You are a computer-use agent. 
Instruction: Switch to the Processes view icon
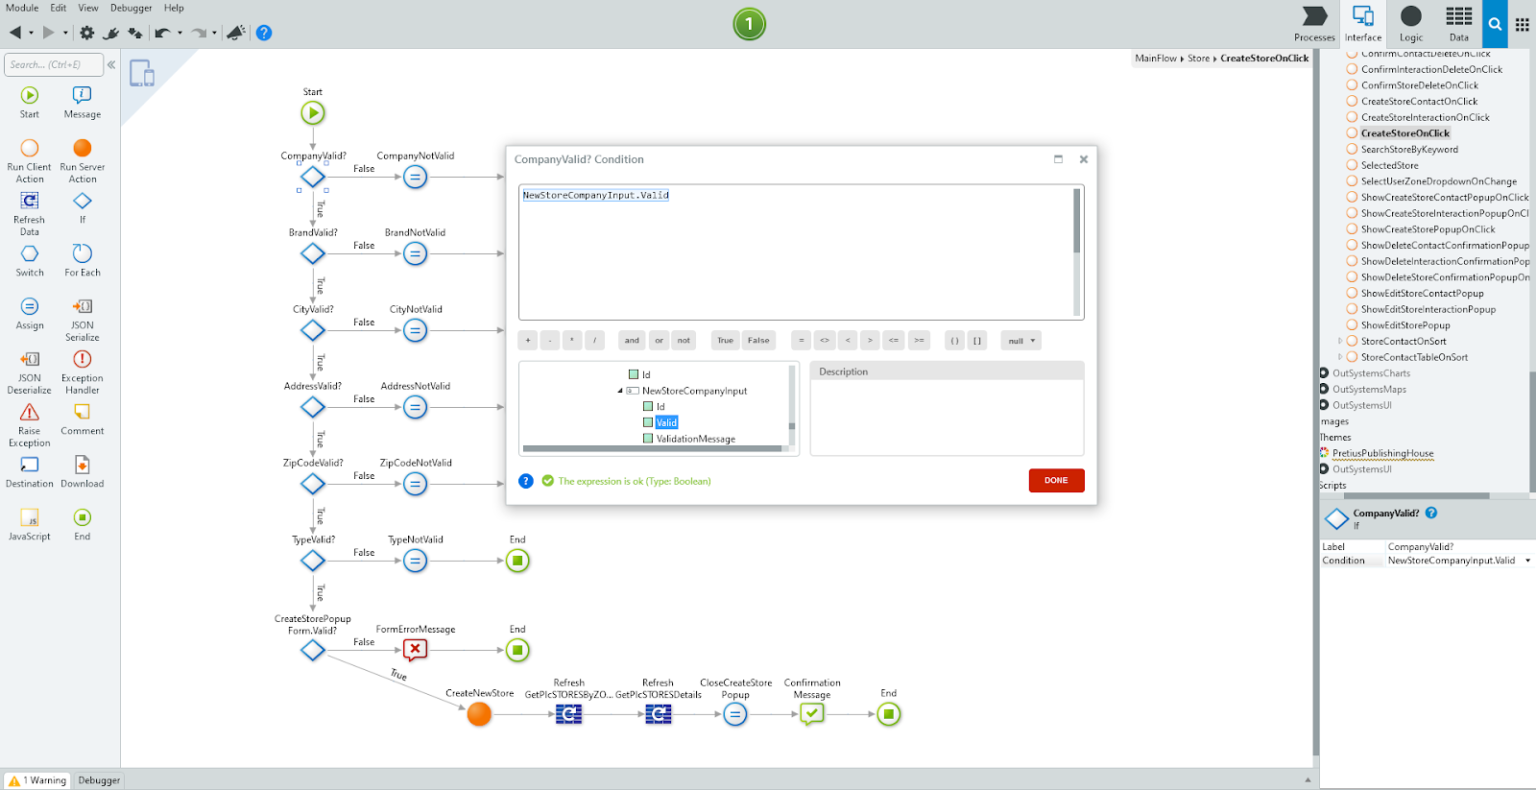(1313, 22)
